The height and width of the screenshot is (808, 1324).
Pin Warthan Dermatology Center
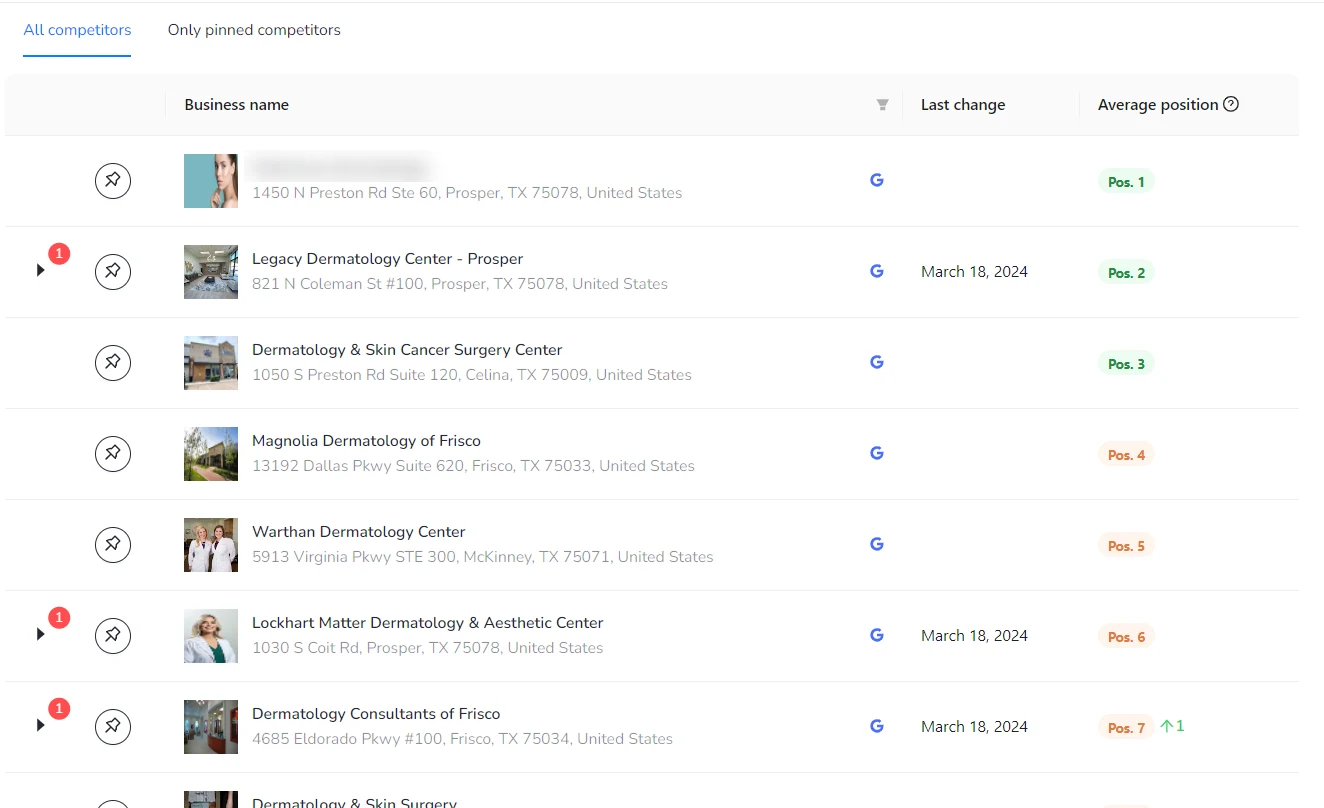click(113, 545)
